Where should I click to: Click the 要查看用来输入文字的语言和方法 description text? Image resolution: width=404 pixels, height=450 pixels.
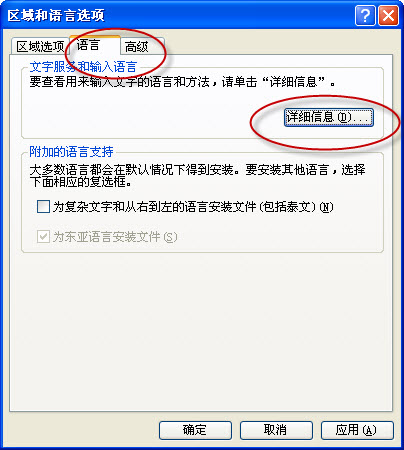(x=120, y=82)
